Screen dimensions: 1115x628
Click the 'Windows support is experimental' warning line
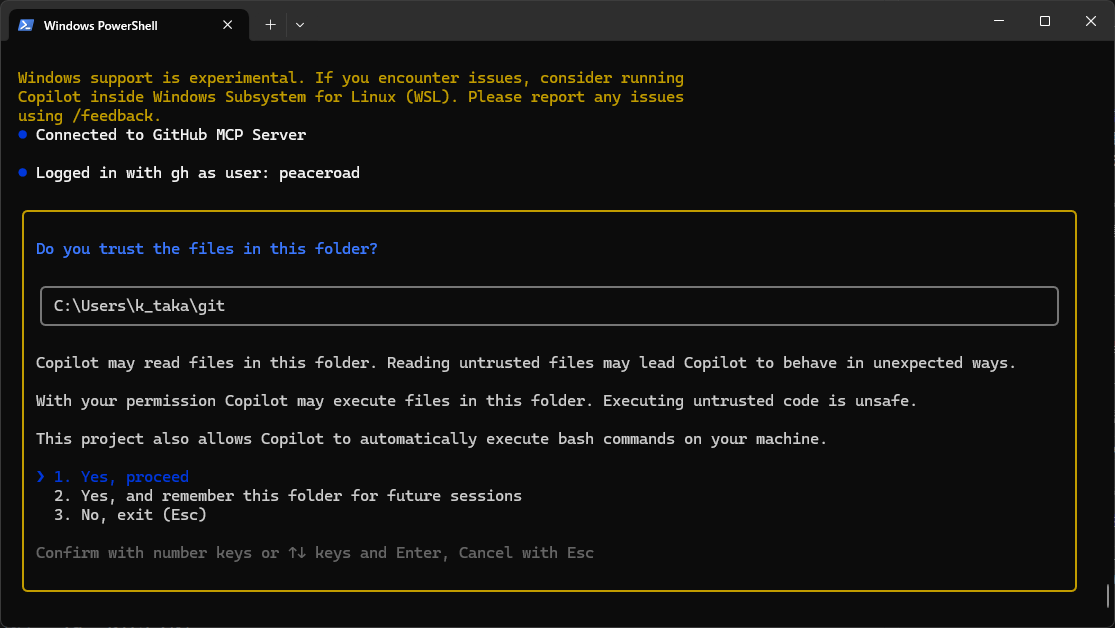point(351,78)
